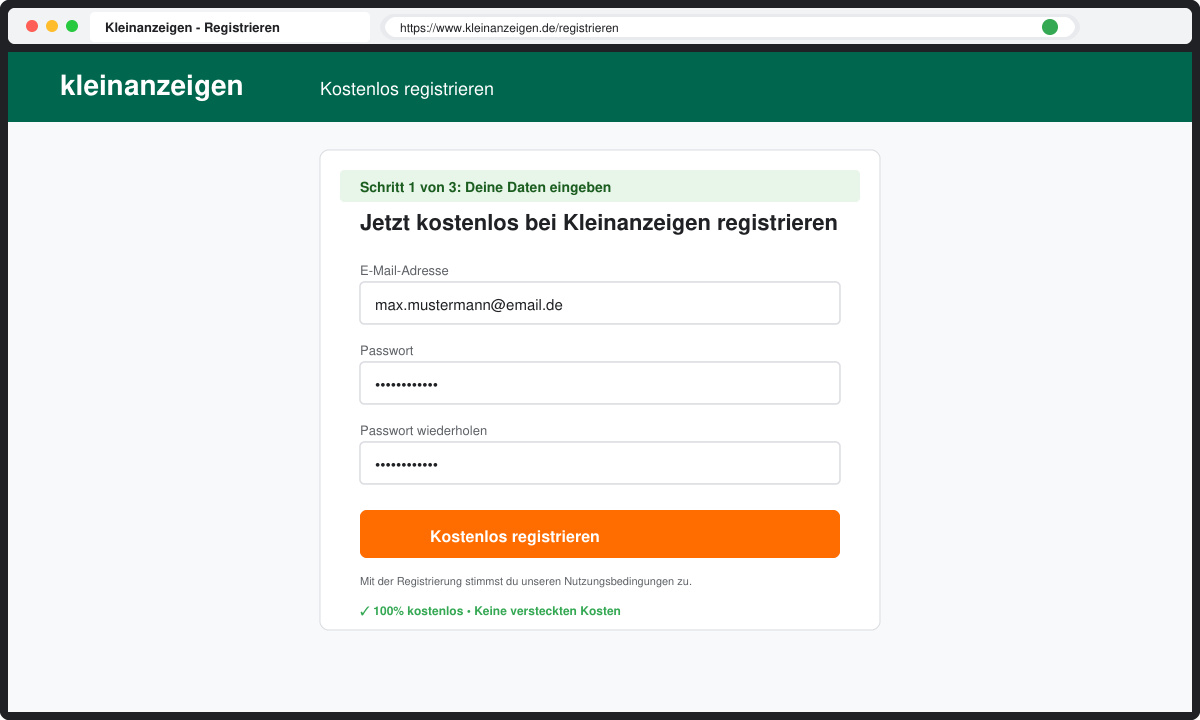Screen dimensions: 1200x720
Task: Click the red close window button
Action: point(32,26)
